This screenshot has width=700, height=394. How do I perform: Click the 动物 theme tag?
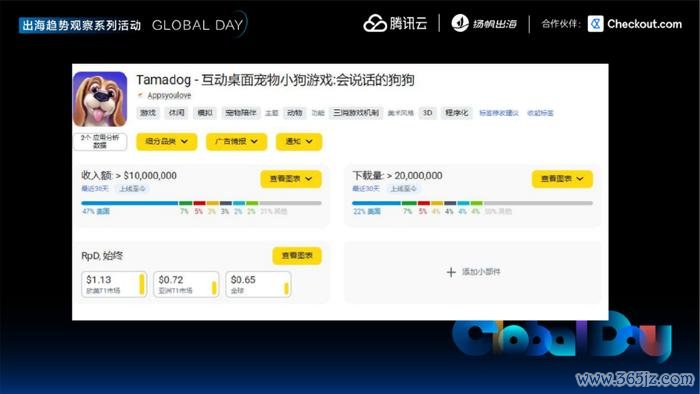295,113
